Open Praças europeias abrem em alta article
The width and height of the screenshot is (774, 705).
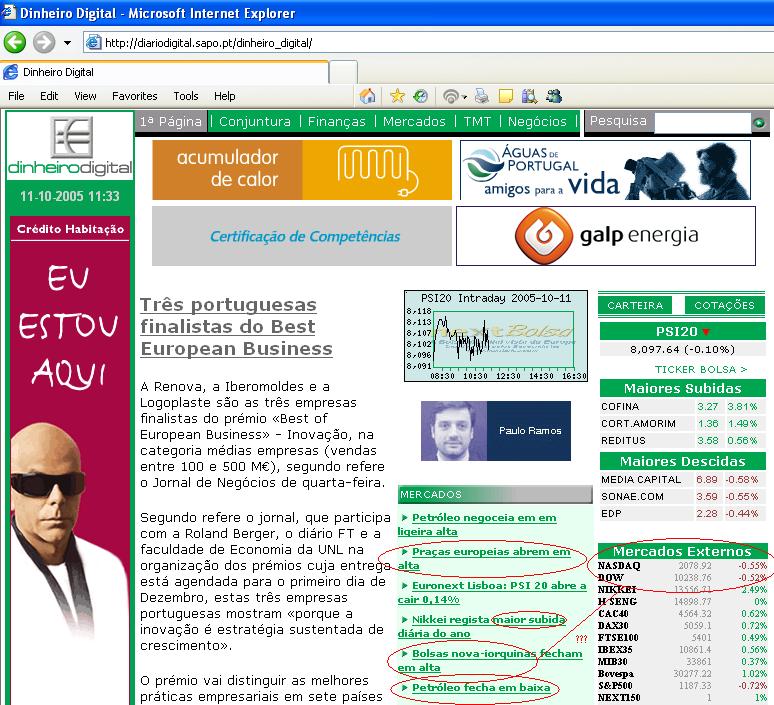(485, 558)
